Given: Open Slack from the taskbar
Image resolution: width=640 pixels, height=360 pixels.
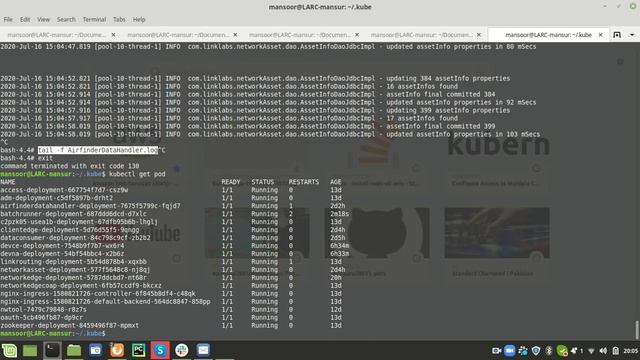Looking at the screenshot, I should click(182, 350).
